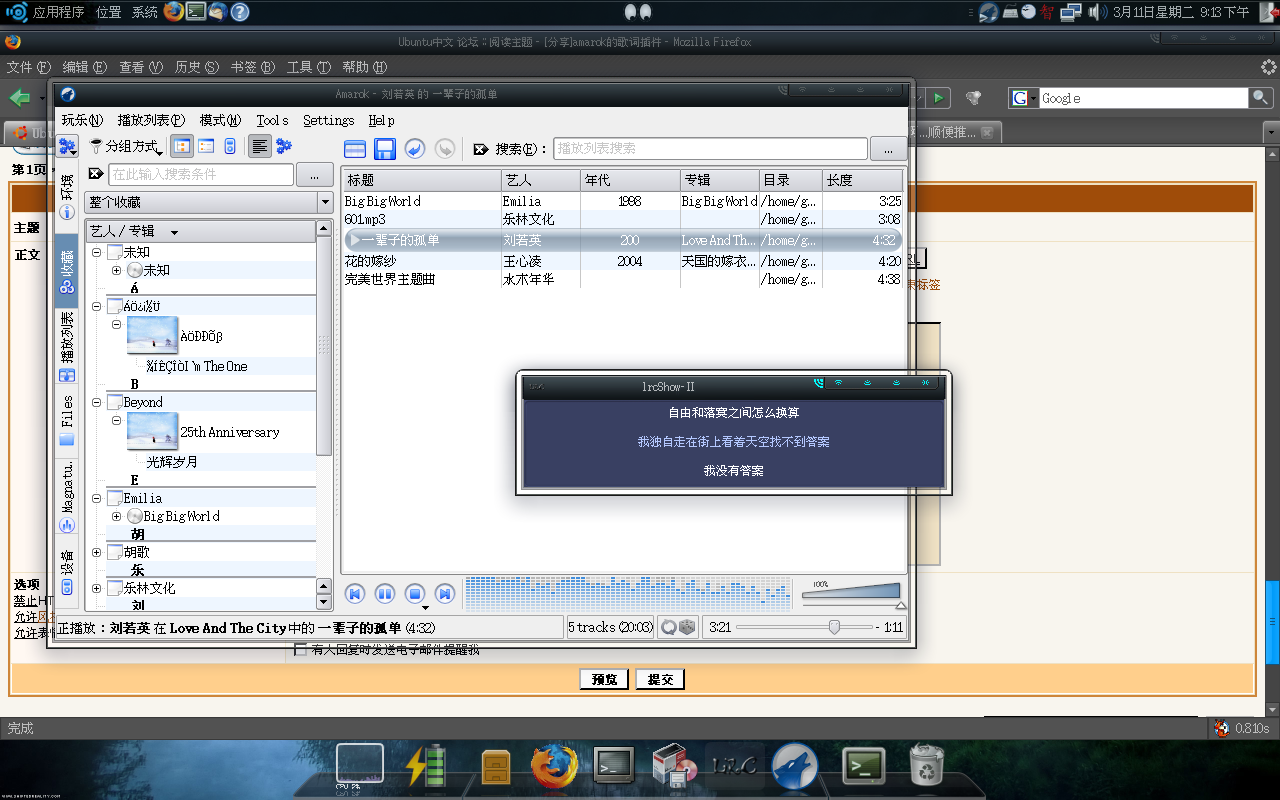Expand the 乐林文化 artist node
This screenshot has width=1280, height=800.
coord(97,588)
